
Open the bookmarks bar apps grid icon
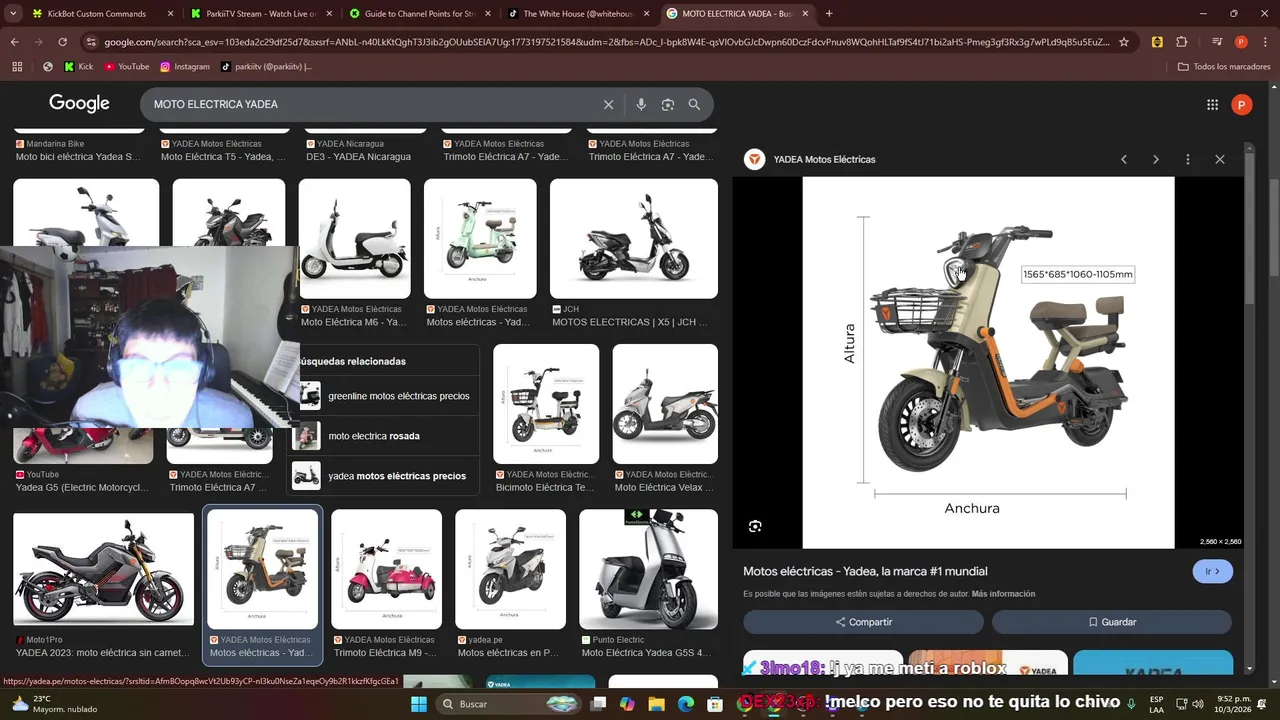click(x=17, y=67)
